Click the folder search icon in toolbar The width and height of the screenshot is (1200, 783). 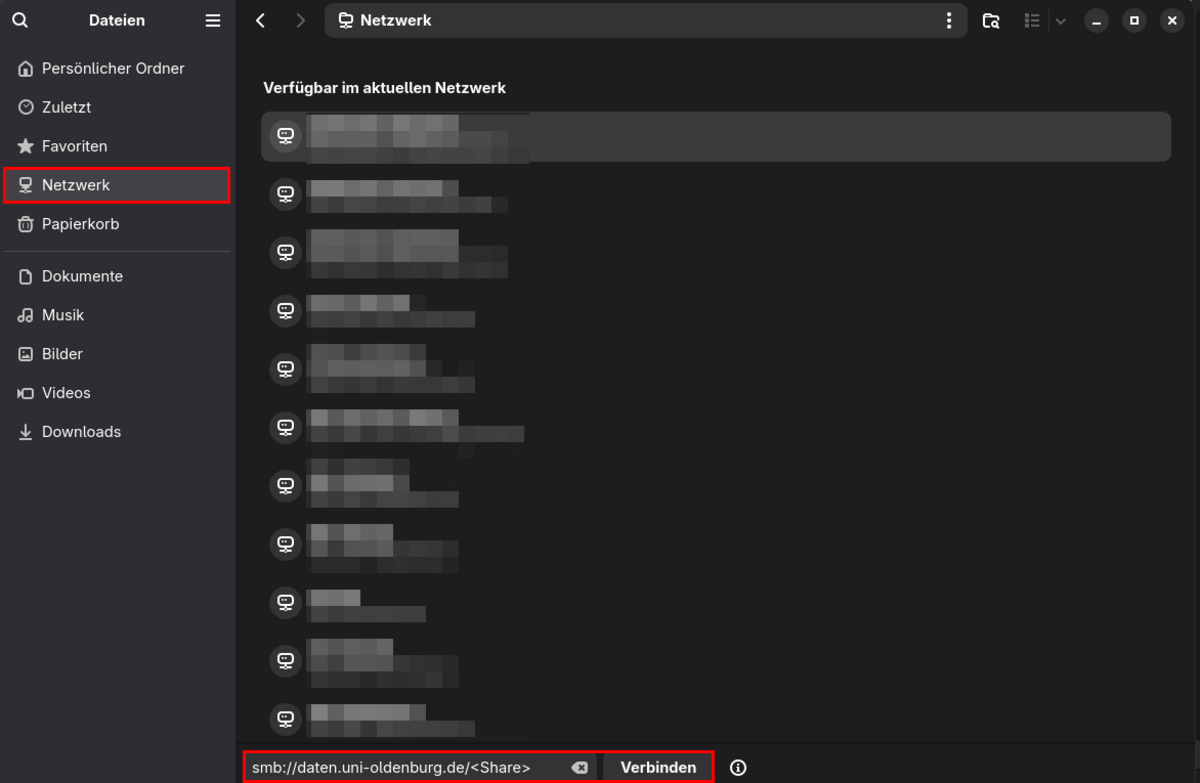click(x=991, y=20)
